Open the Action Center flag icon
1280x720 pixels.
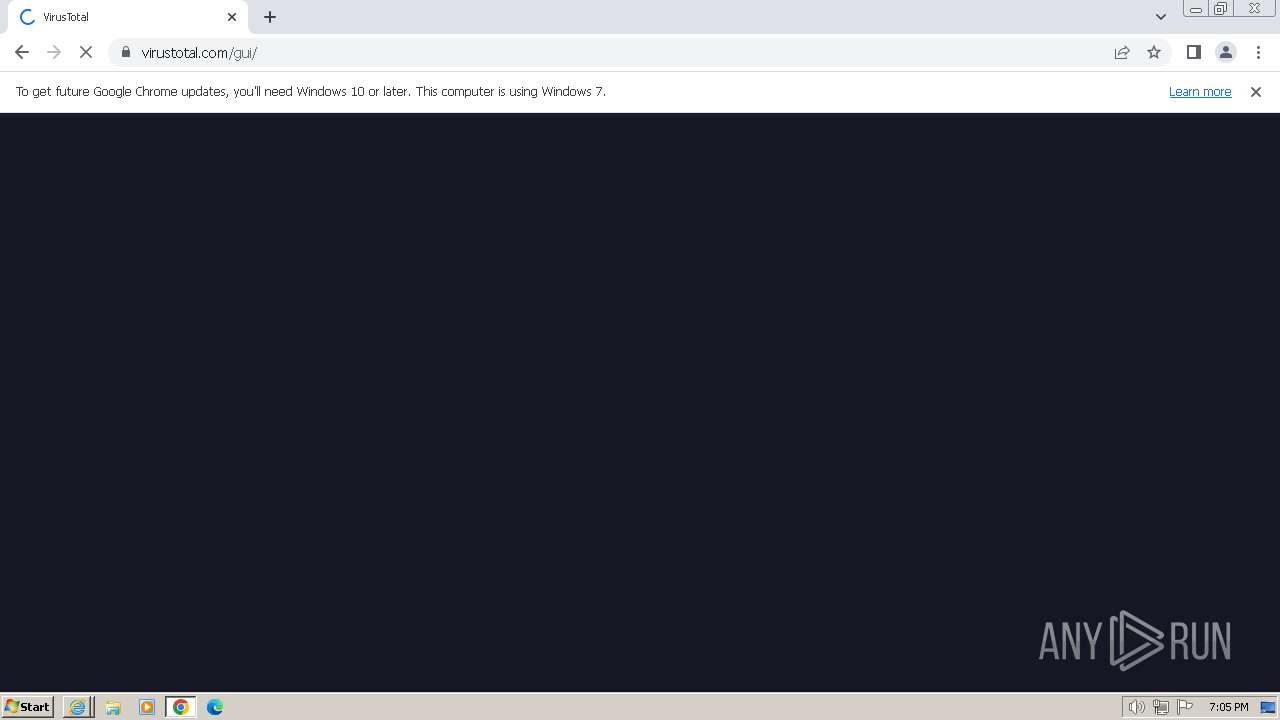pos(1186,707)
